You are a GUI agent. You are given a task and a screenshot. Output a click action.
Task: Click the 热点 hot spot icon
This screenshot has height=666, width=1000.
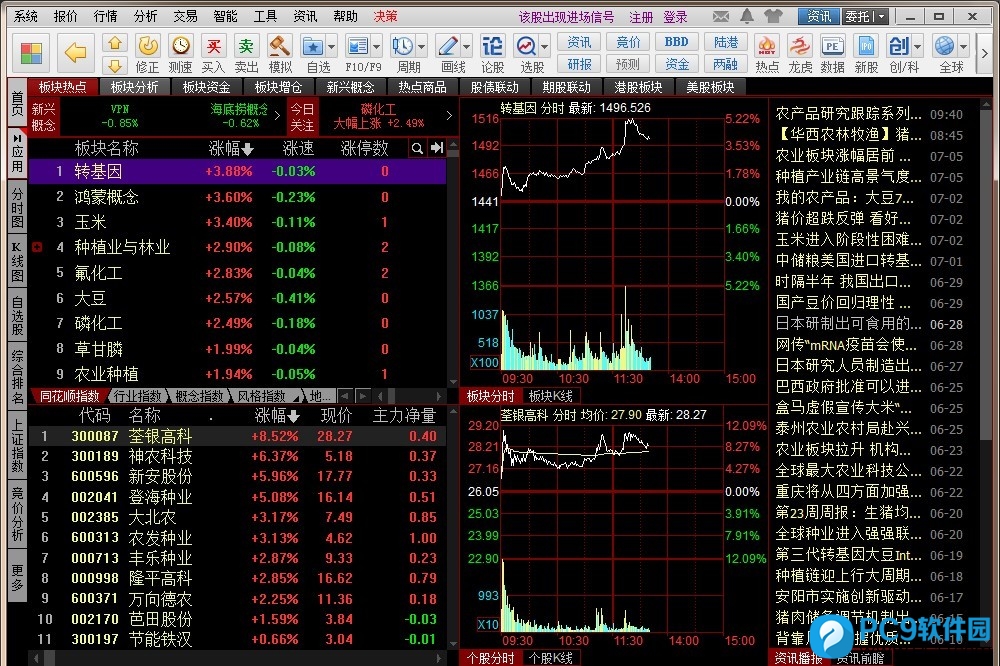tap(767, 54)
